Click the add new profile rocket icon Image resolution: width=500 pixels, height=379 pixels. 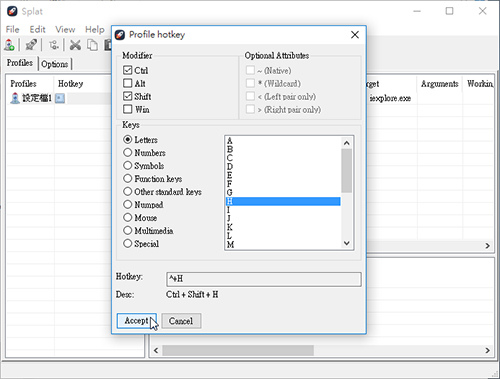click(9, 45)
